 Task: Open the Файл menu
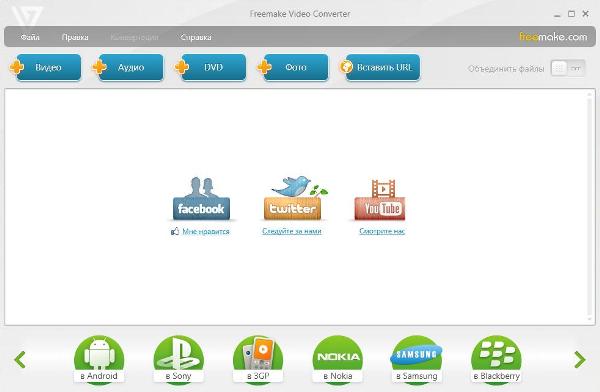click(30, 37)
